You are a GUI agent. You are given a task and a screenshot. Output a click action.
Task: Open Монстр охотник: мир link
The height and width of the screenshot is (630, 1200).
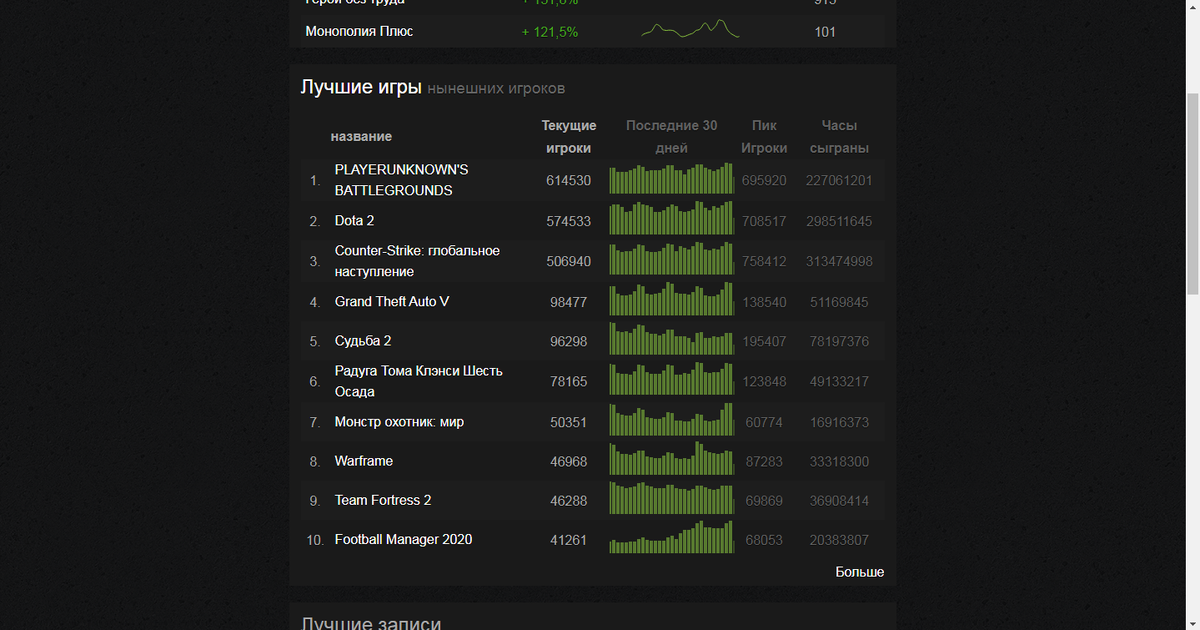(x=399, y=422)
